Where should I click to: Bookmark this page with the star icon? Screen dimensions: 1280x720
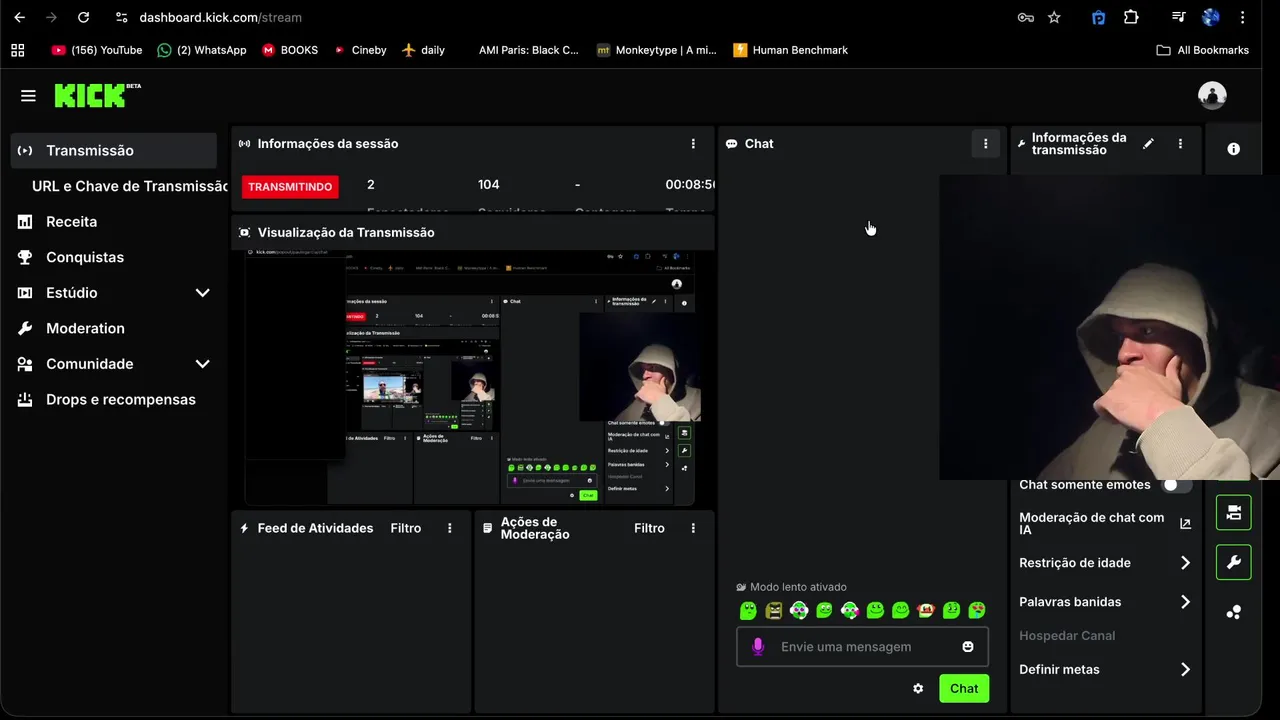(x=1054, y=17)
